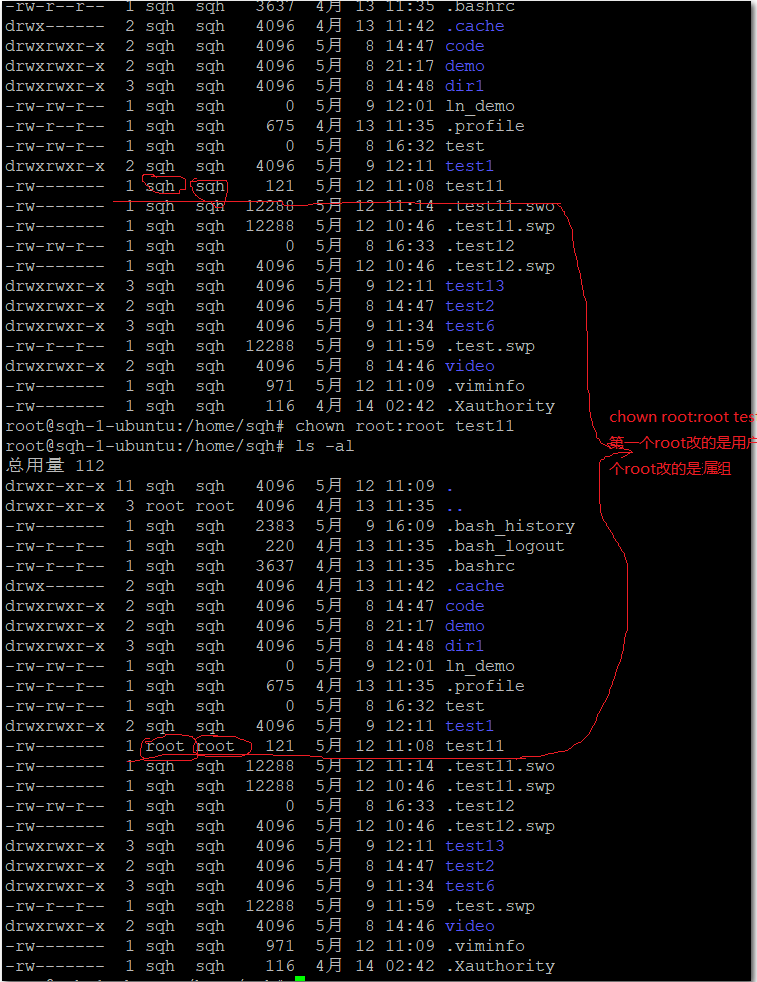Click the video directory listed before the chown command
Image resolution: width=757 pixels, height=982 pixels.
(x=470, y=366)
